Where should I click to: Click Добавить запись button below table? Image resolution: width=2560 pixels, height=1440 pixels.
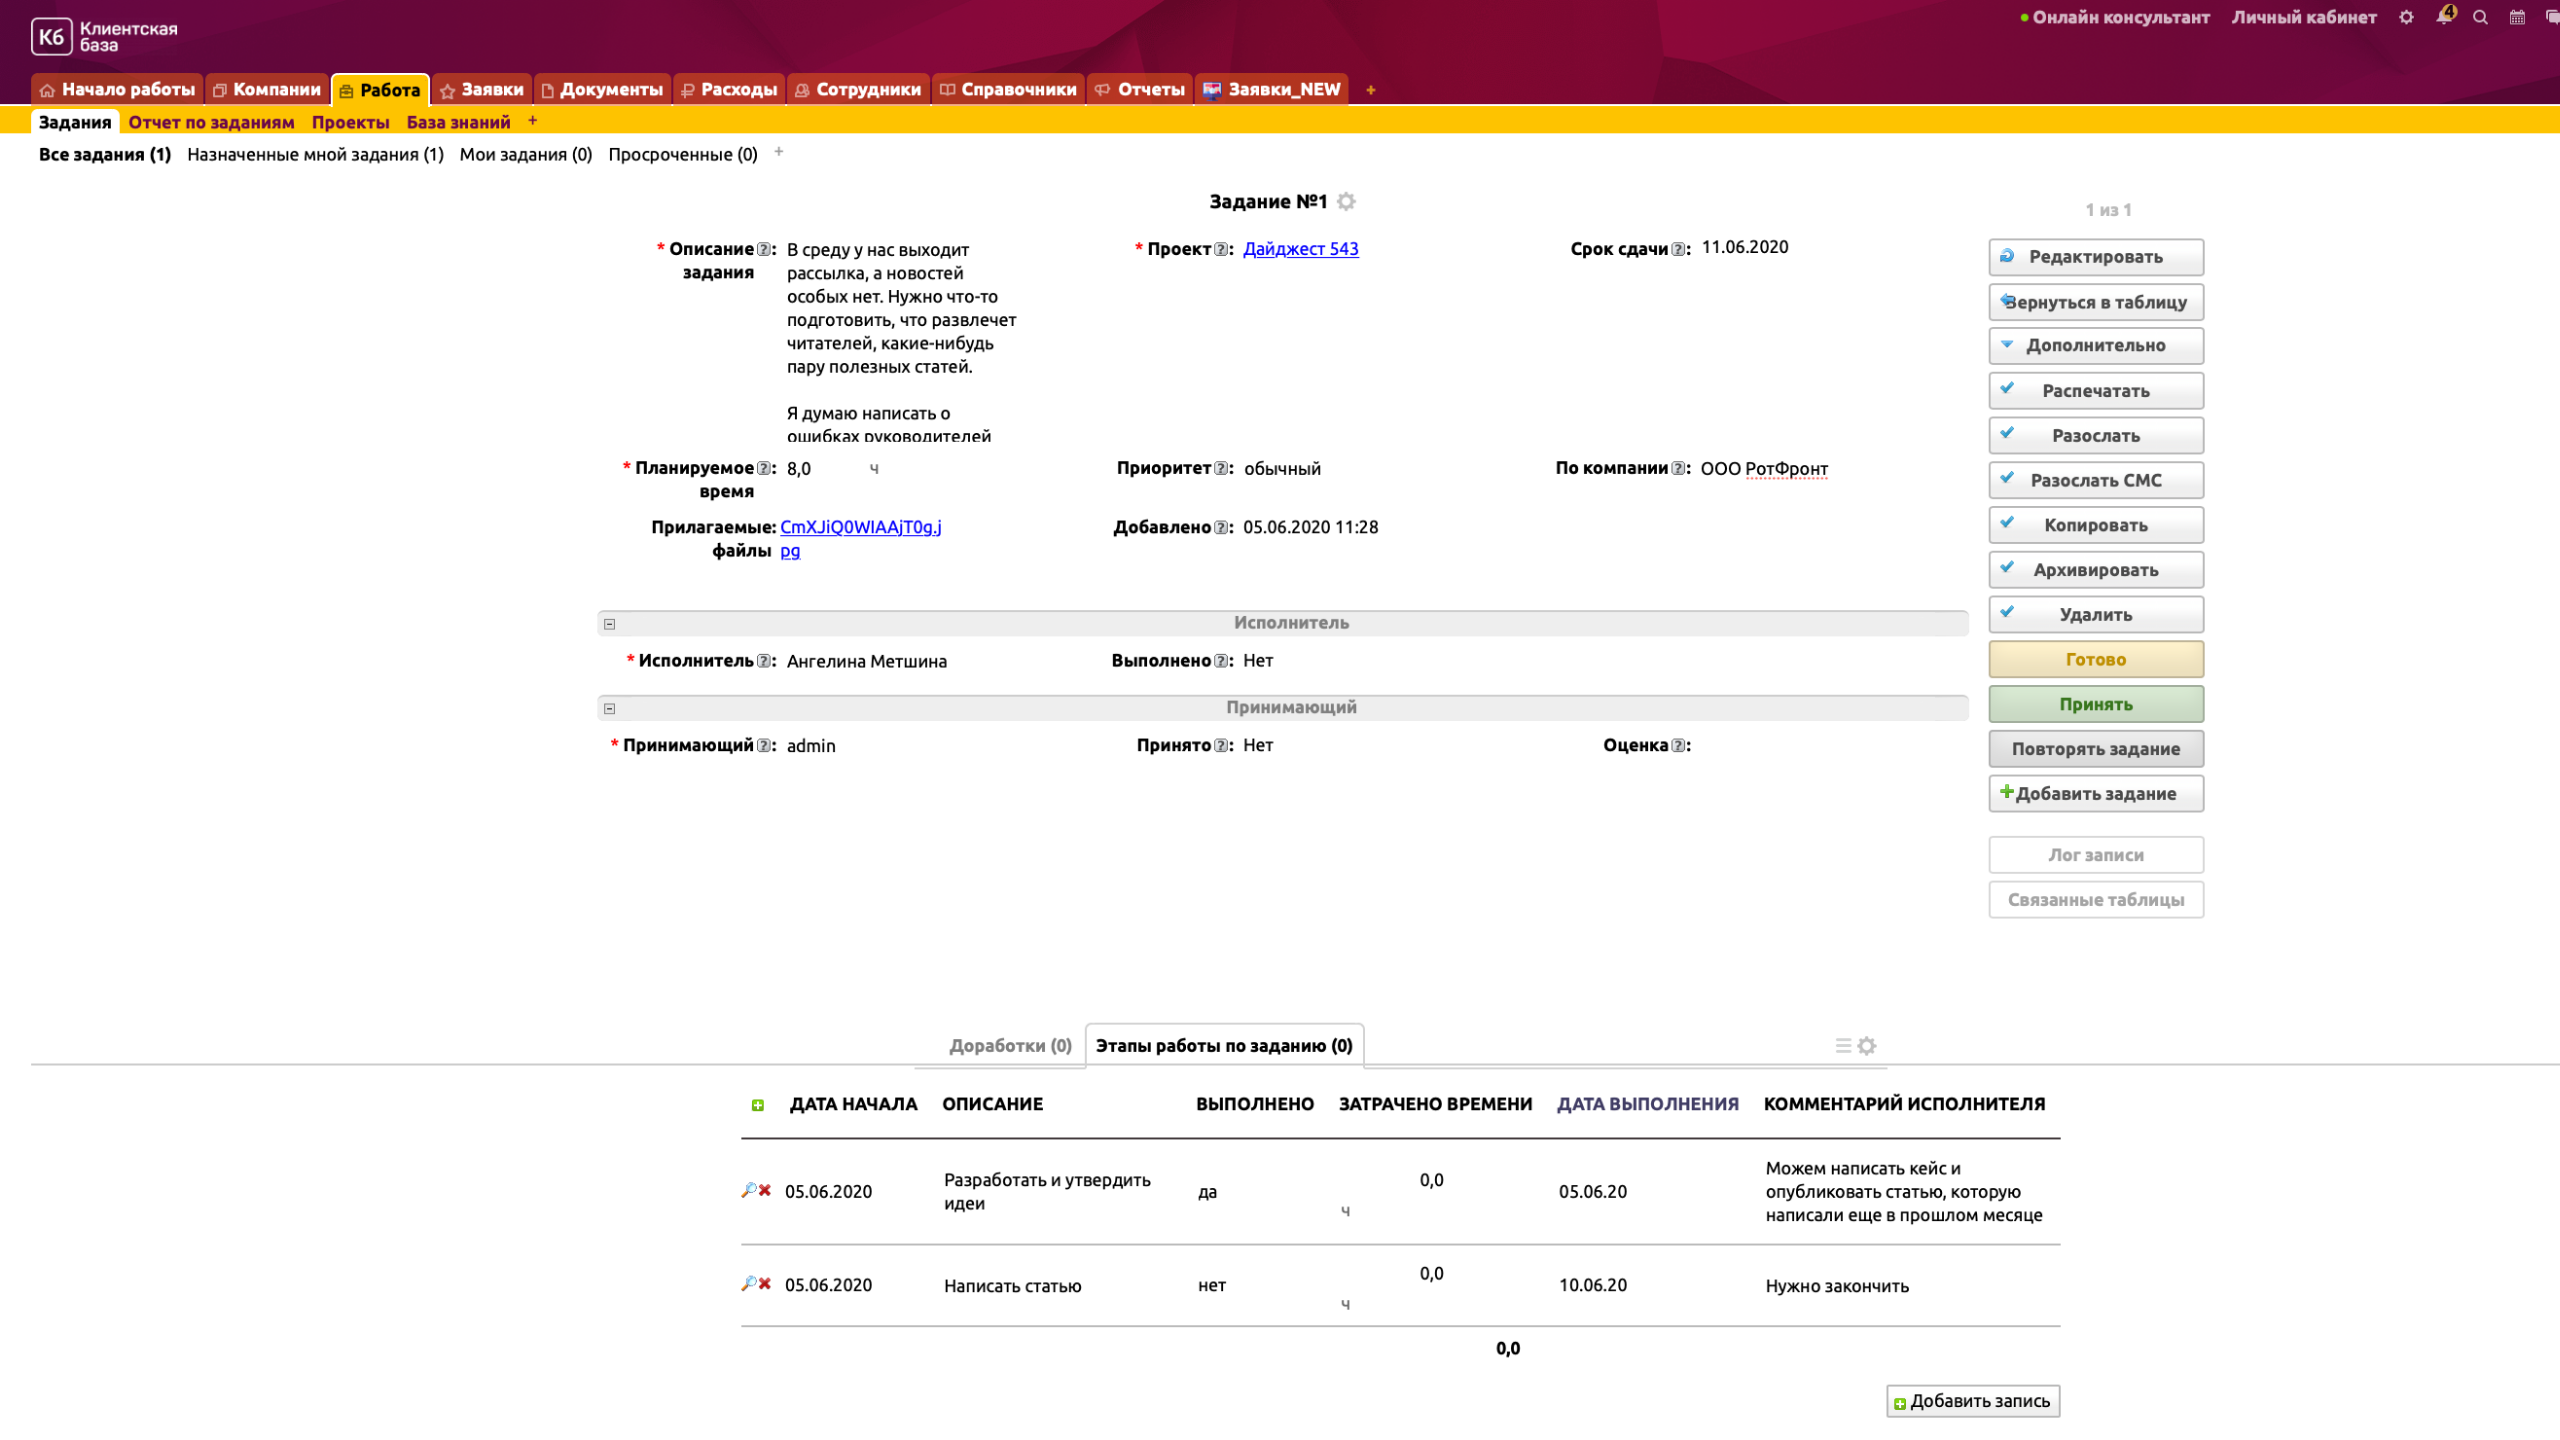(x=1972, y=1402)
